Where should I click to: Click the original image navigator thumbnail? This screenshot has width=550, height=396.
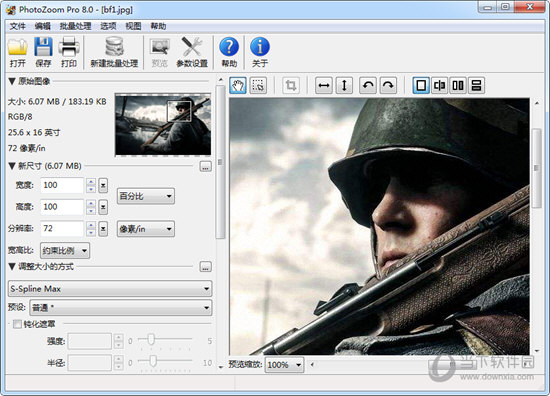click(x=163, y=125)
